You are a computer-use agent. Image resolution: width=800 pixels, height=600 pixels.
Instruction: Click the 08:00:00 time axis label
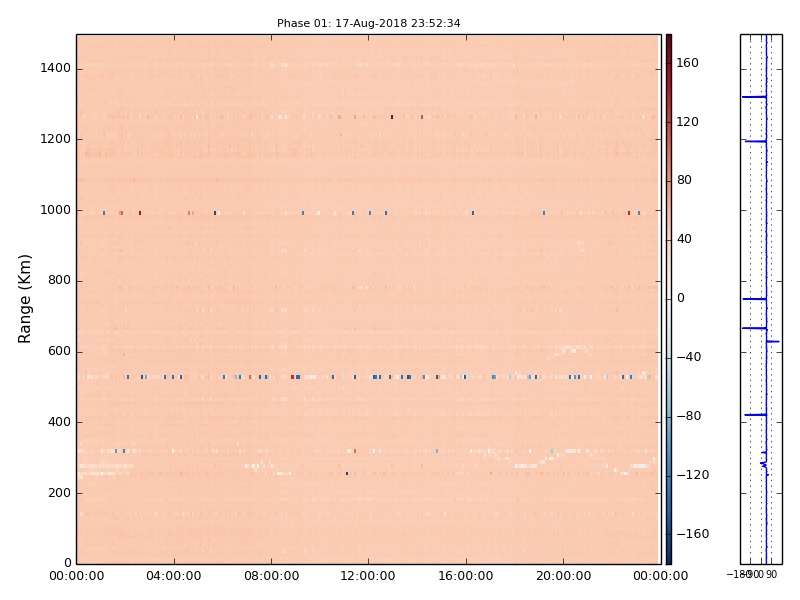[271, 576]
